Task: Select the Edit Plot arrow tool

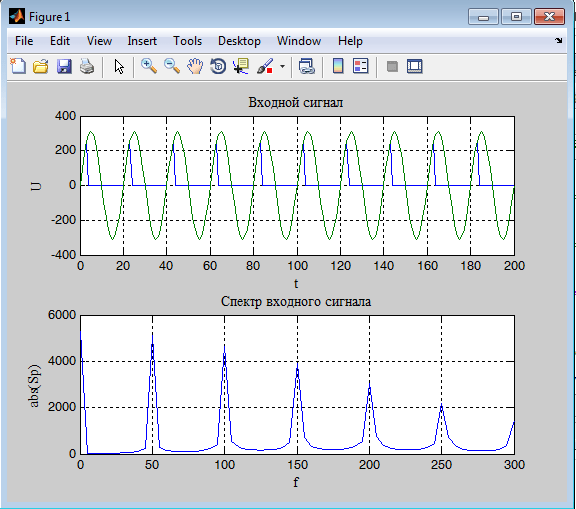Action: (119, 66)
